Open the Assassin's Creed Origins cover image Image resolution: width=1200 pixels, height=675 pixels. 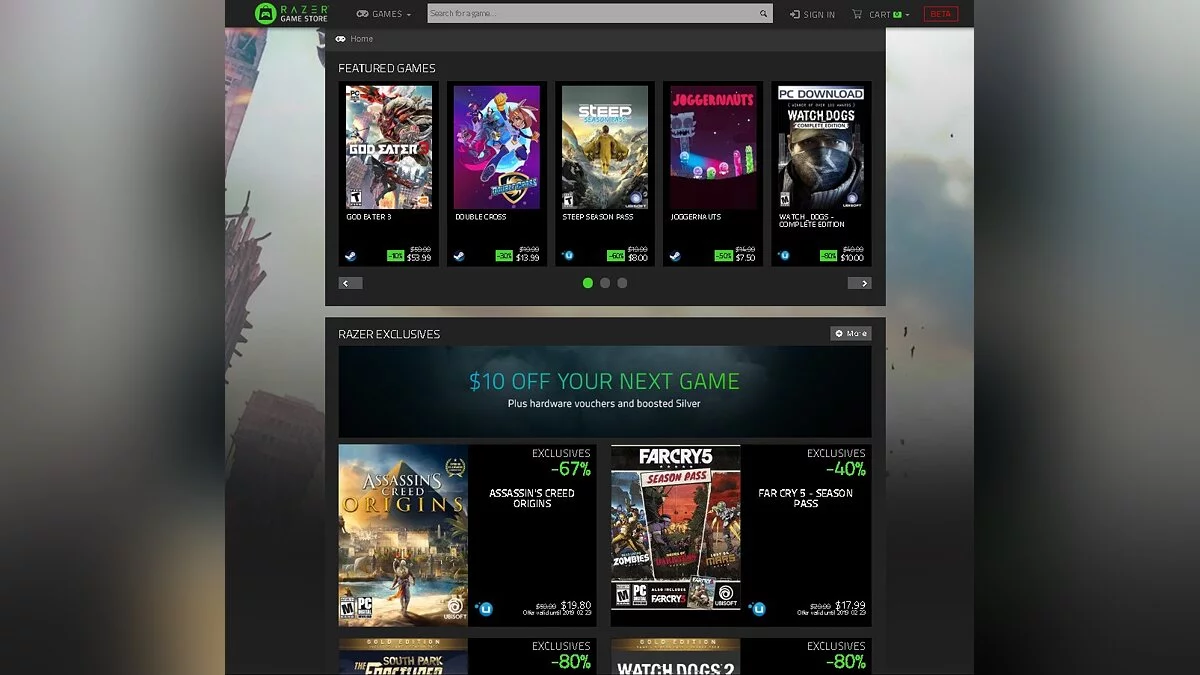pyautogui.click(x=403, y=535)
